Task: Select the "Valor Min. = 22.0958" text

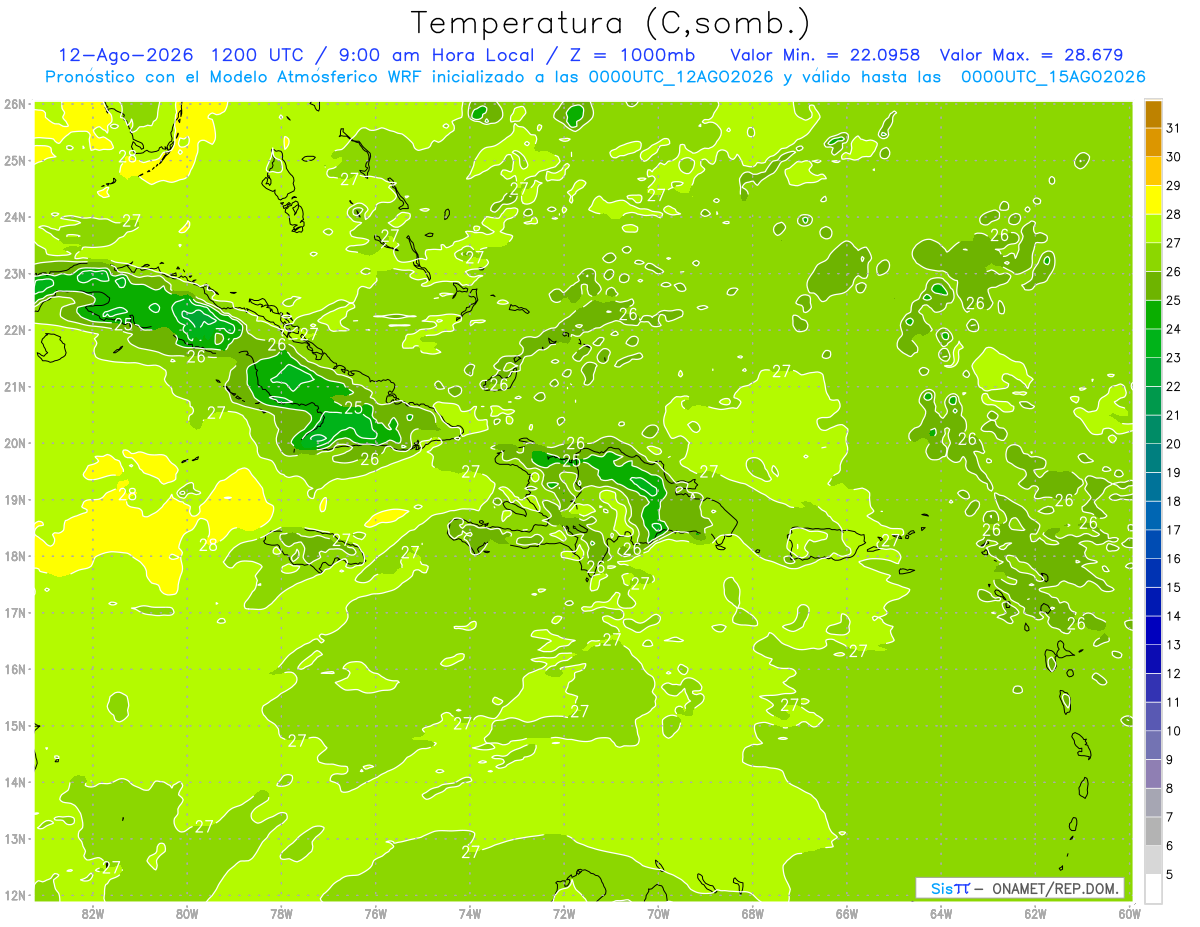Action: click(x=825, y=55)
